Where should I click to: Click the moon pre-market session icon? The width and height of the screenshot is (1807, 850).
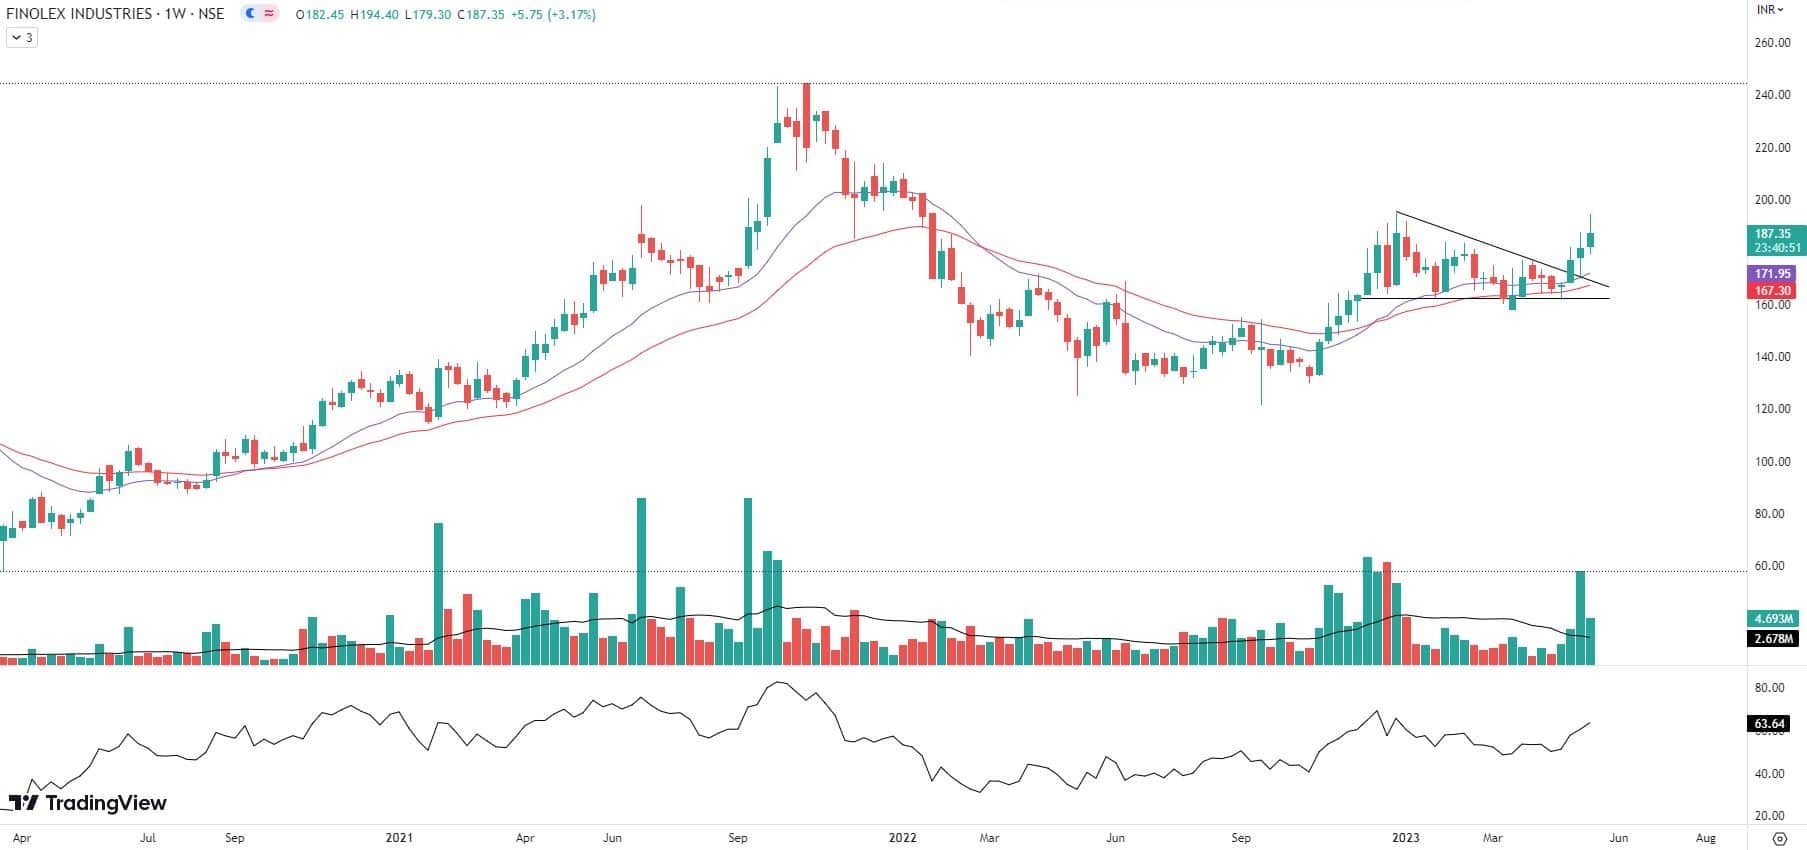point(250,14)
